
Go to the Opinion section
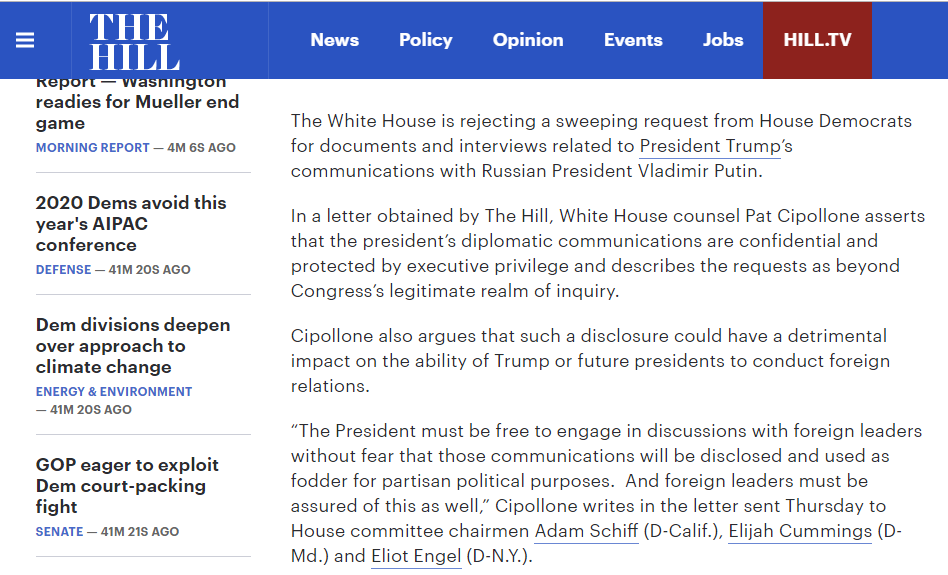528,40
